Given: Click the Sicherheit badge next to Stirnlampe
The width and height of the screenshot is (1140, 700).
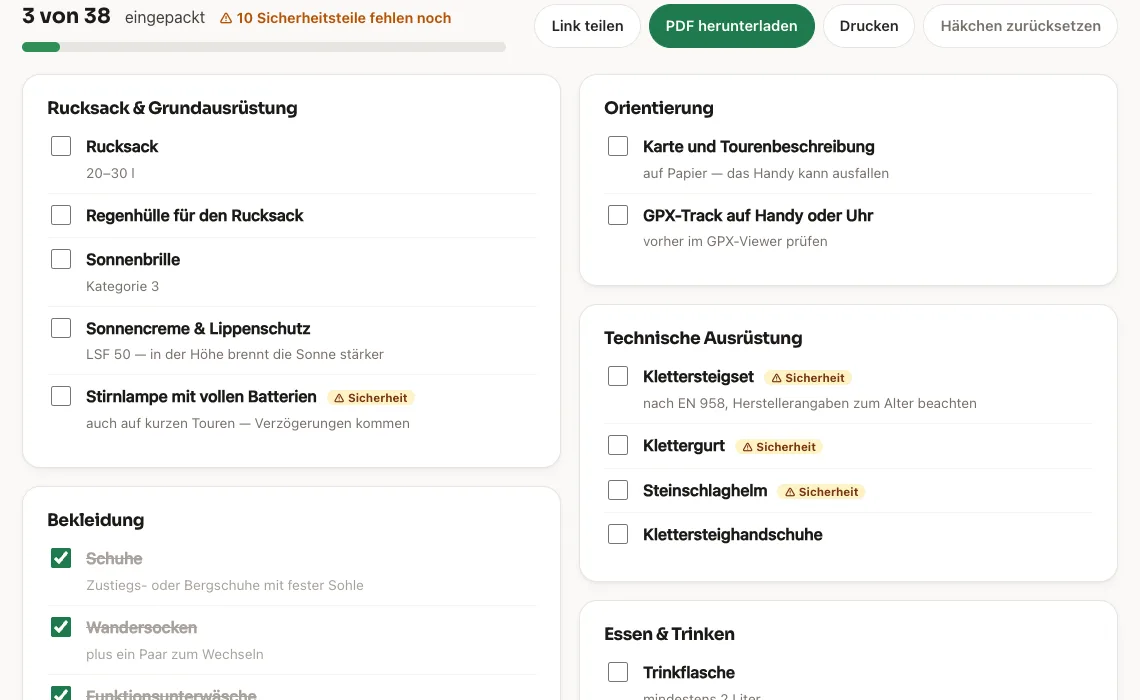Looking at the screenshot, I should coord(371,398).
